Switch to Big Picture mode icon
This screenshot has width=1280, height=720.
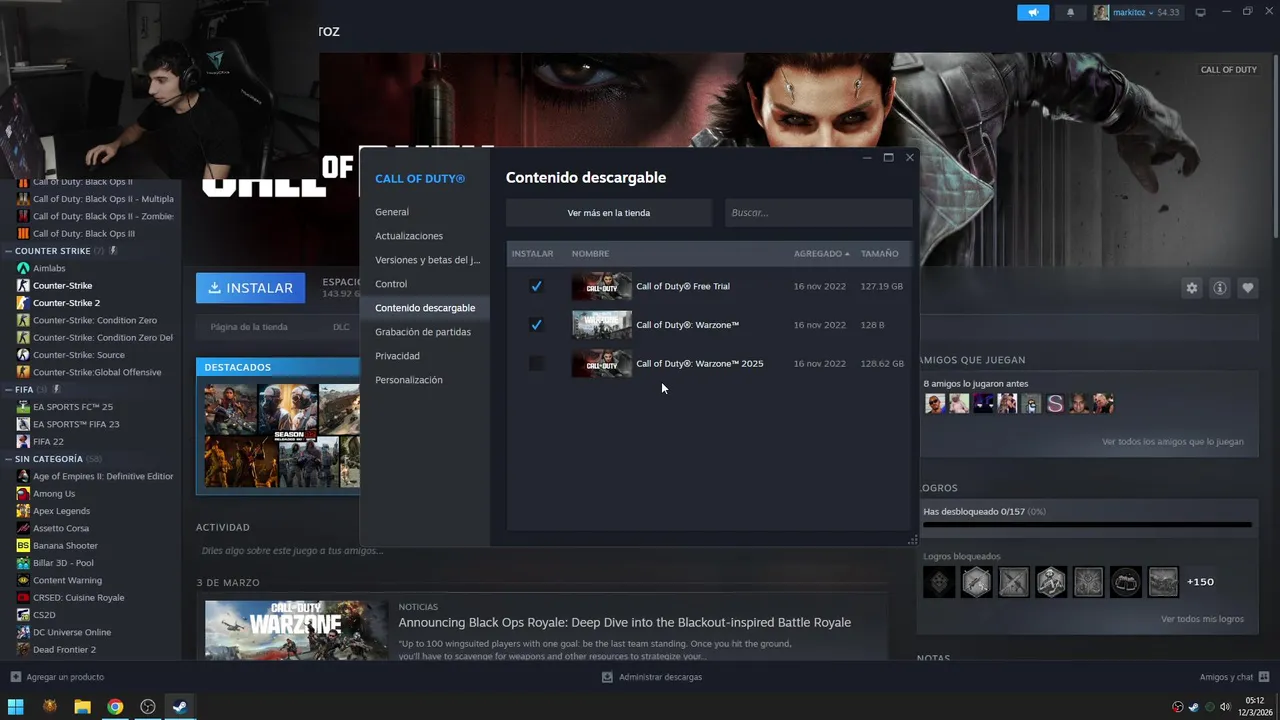[x=1200, y=12]
